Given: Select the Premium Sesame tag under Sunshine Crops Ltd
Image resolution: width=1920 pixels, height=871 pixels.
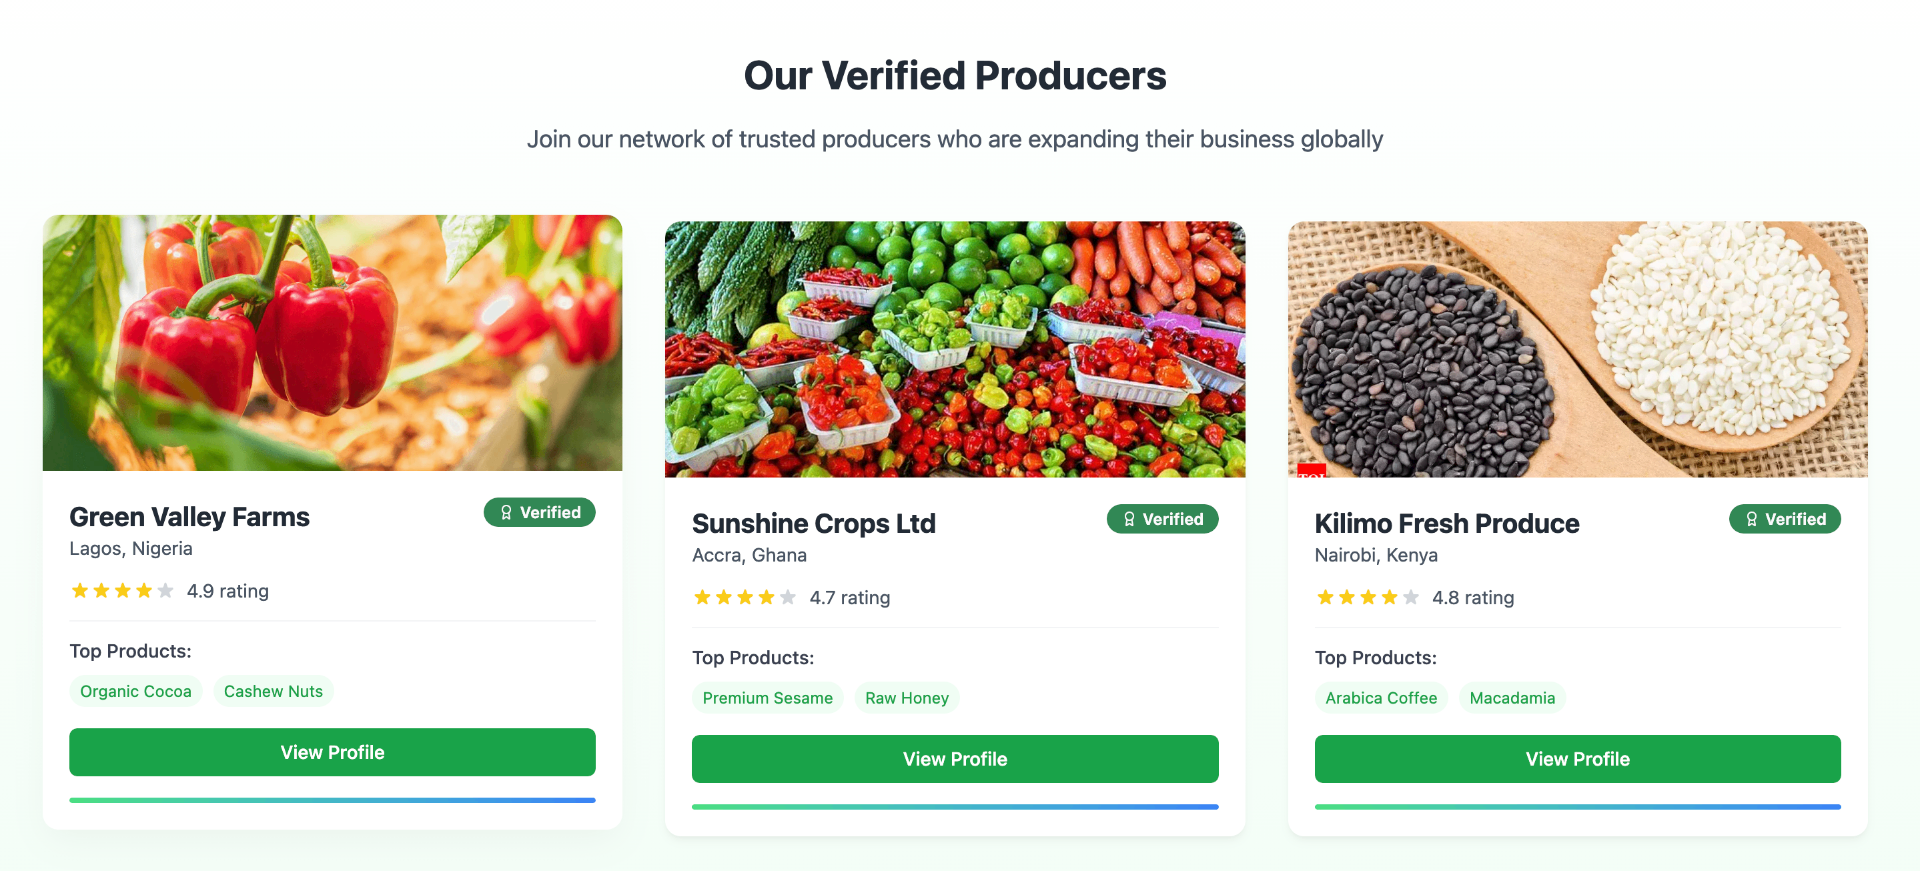Looking at the screenshot, I should [x=767, y=698].
